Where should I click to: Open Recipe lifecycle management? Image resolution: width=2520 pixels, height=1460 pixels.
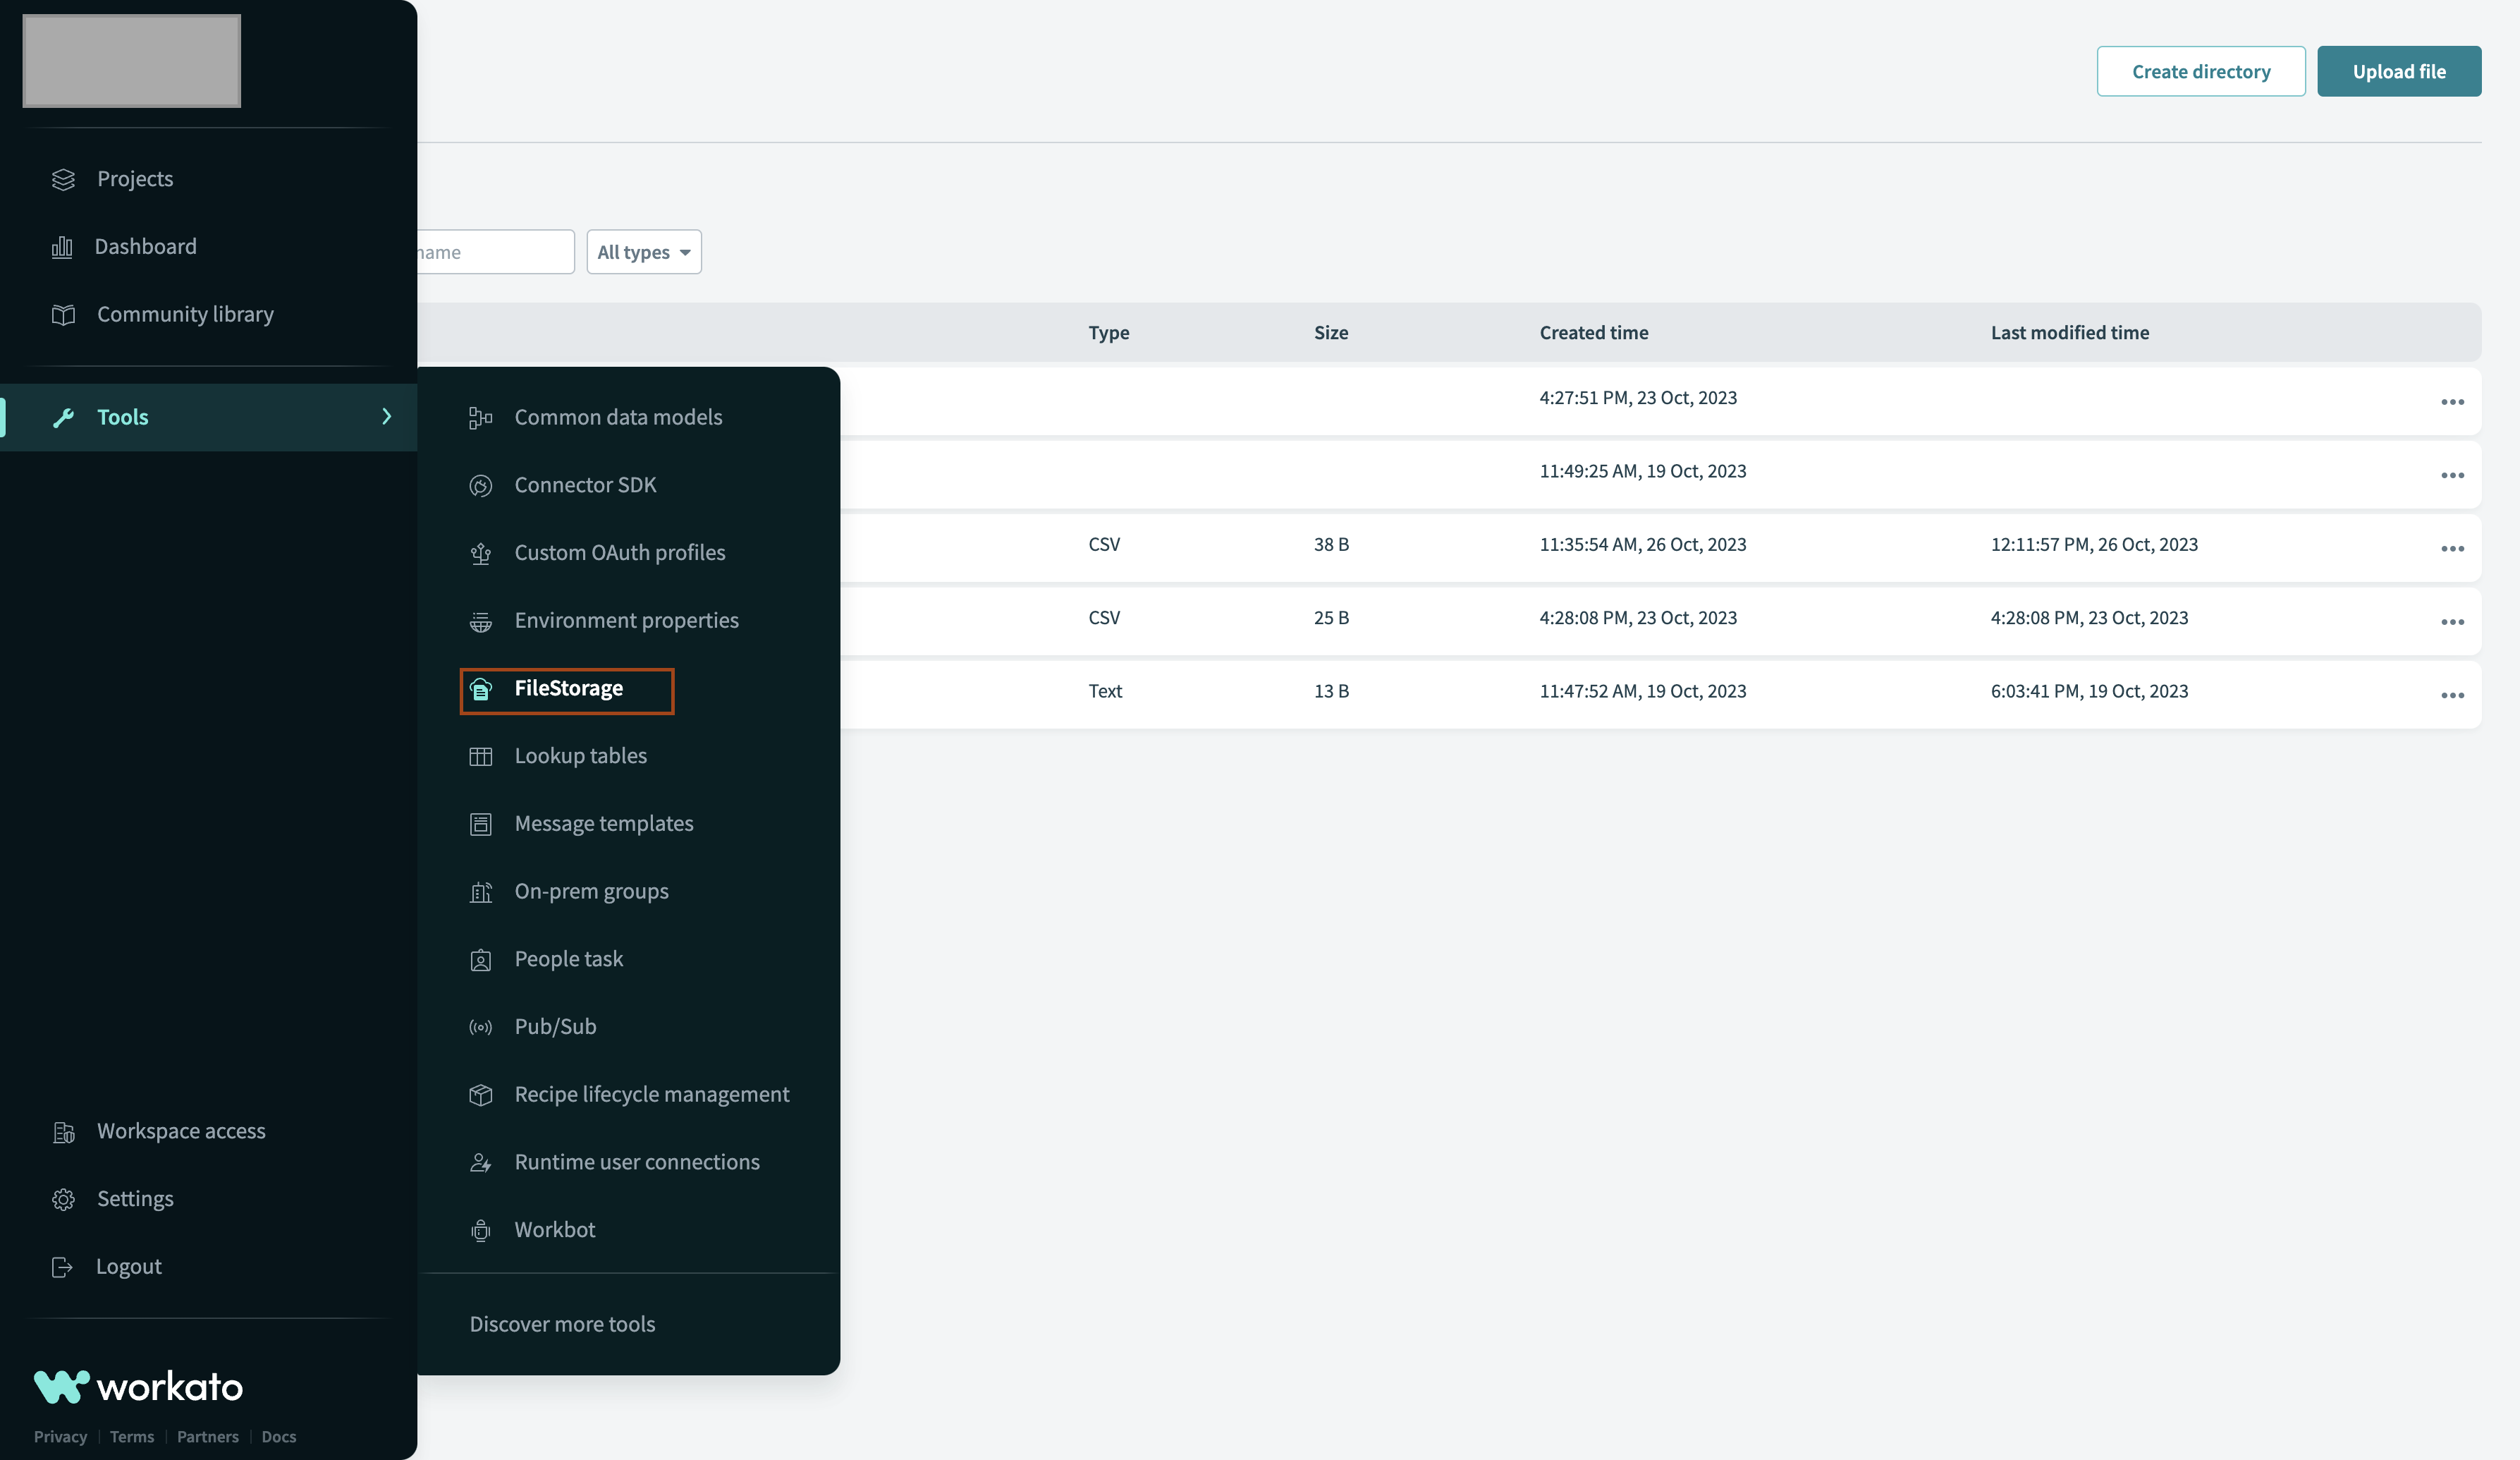(x=652, y=1094)
